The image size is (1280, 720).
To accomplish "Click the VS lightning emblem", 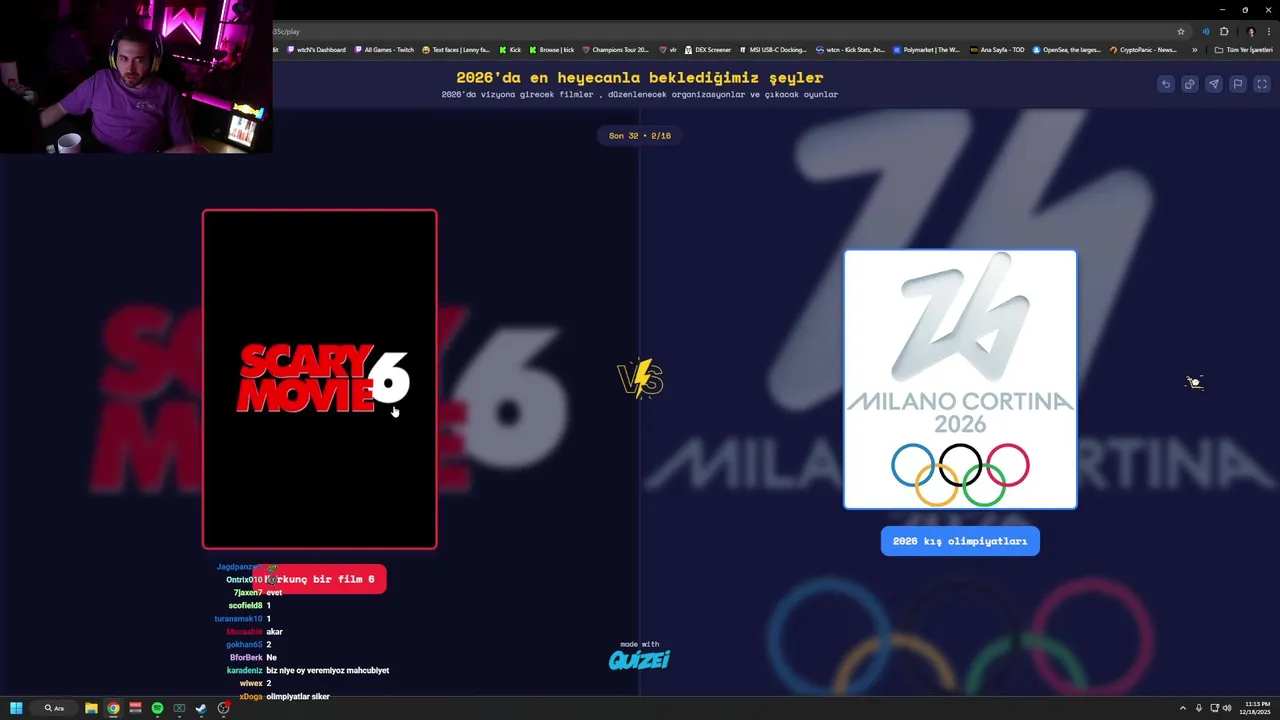I will pyautogui.click(x=640, y=379).
